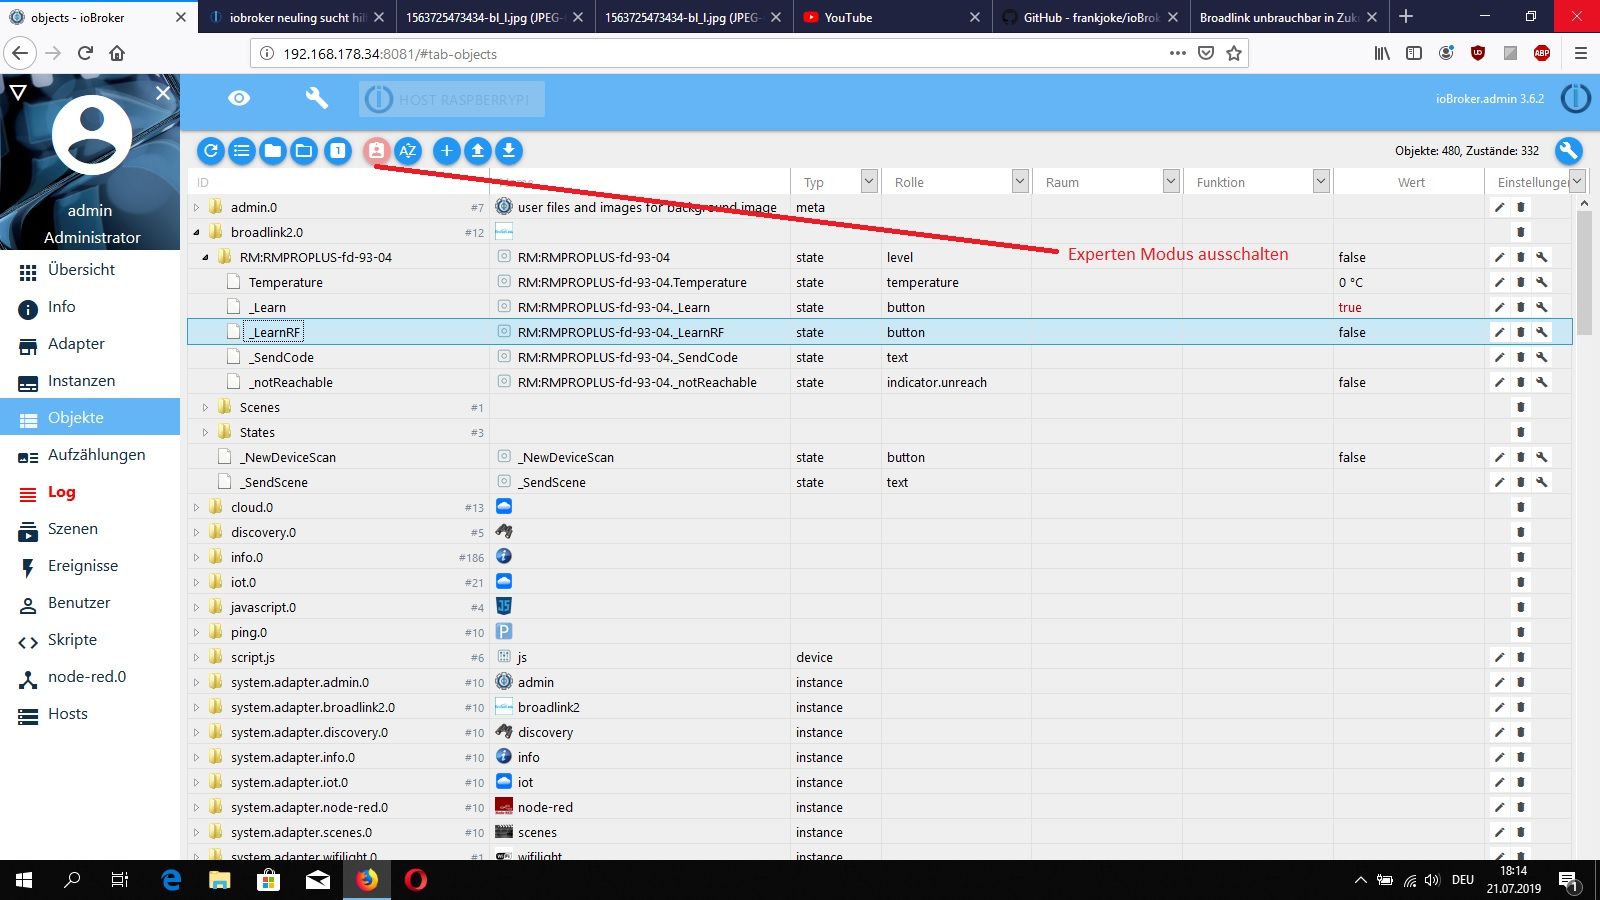Open File Explorer from taskbar
The width and height of the screenshot is (1600, 900).
(x=219, y=880)
